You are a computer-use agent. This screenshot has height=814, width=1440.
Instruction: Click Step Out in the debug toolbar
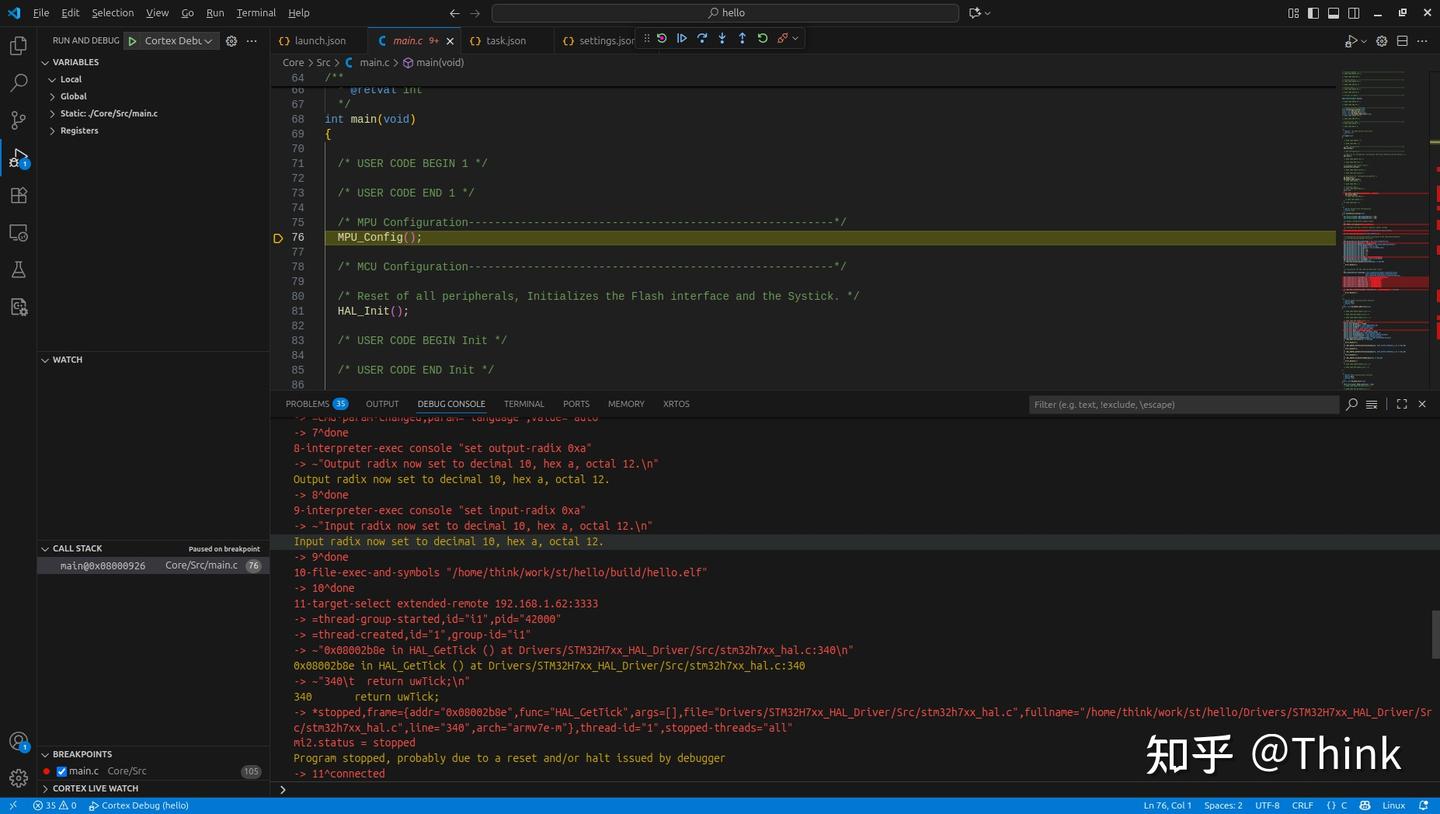(742, 38)
